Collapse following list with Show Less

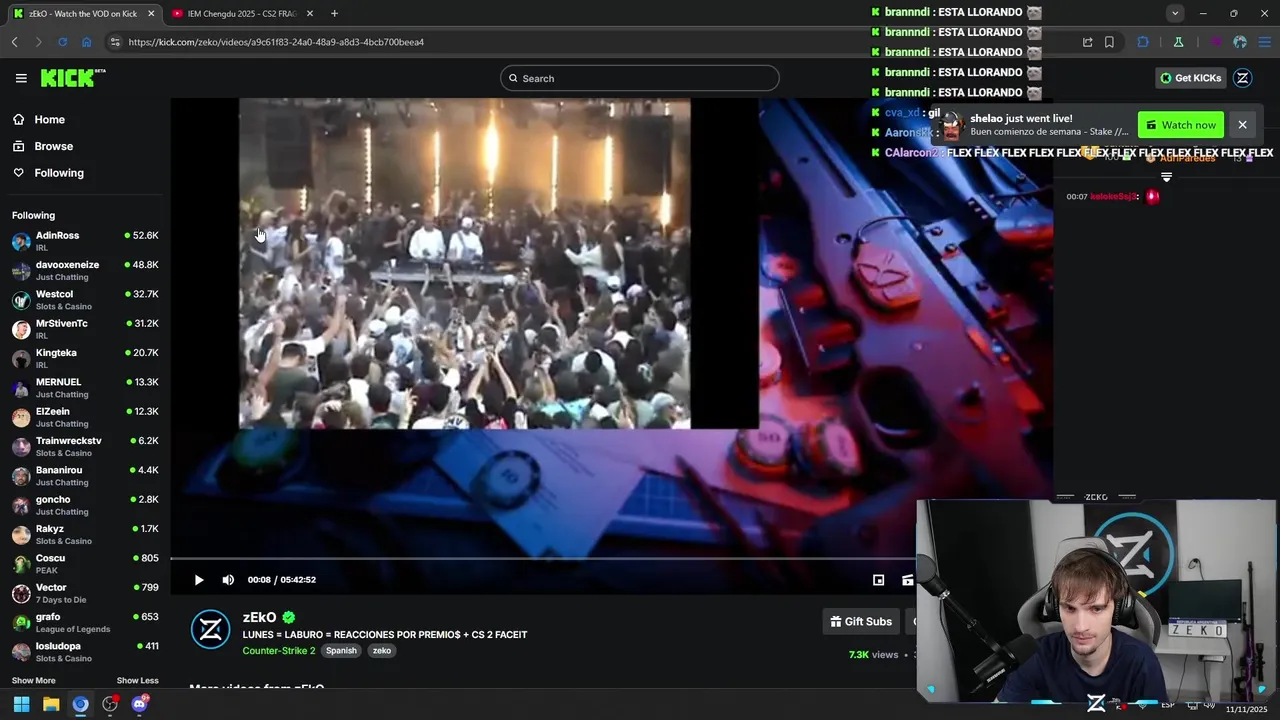coord(137,681)
